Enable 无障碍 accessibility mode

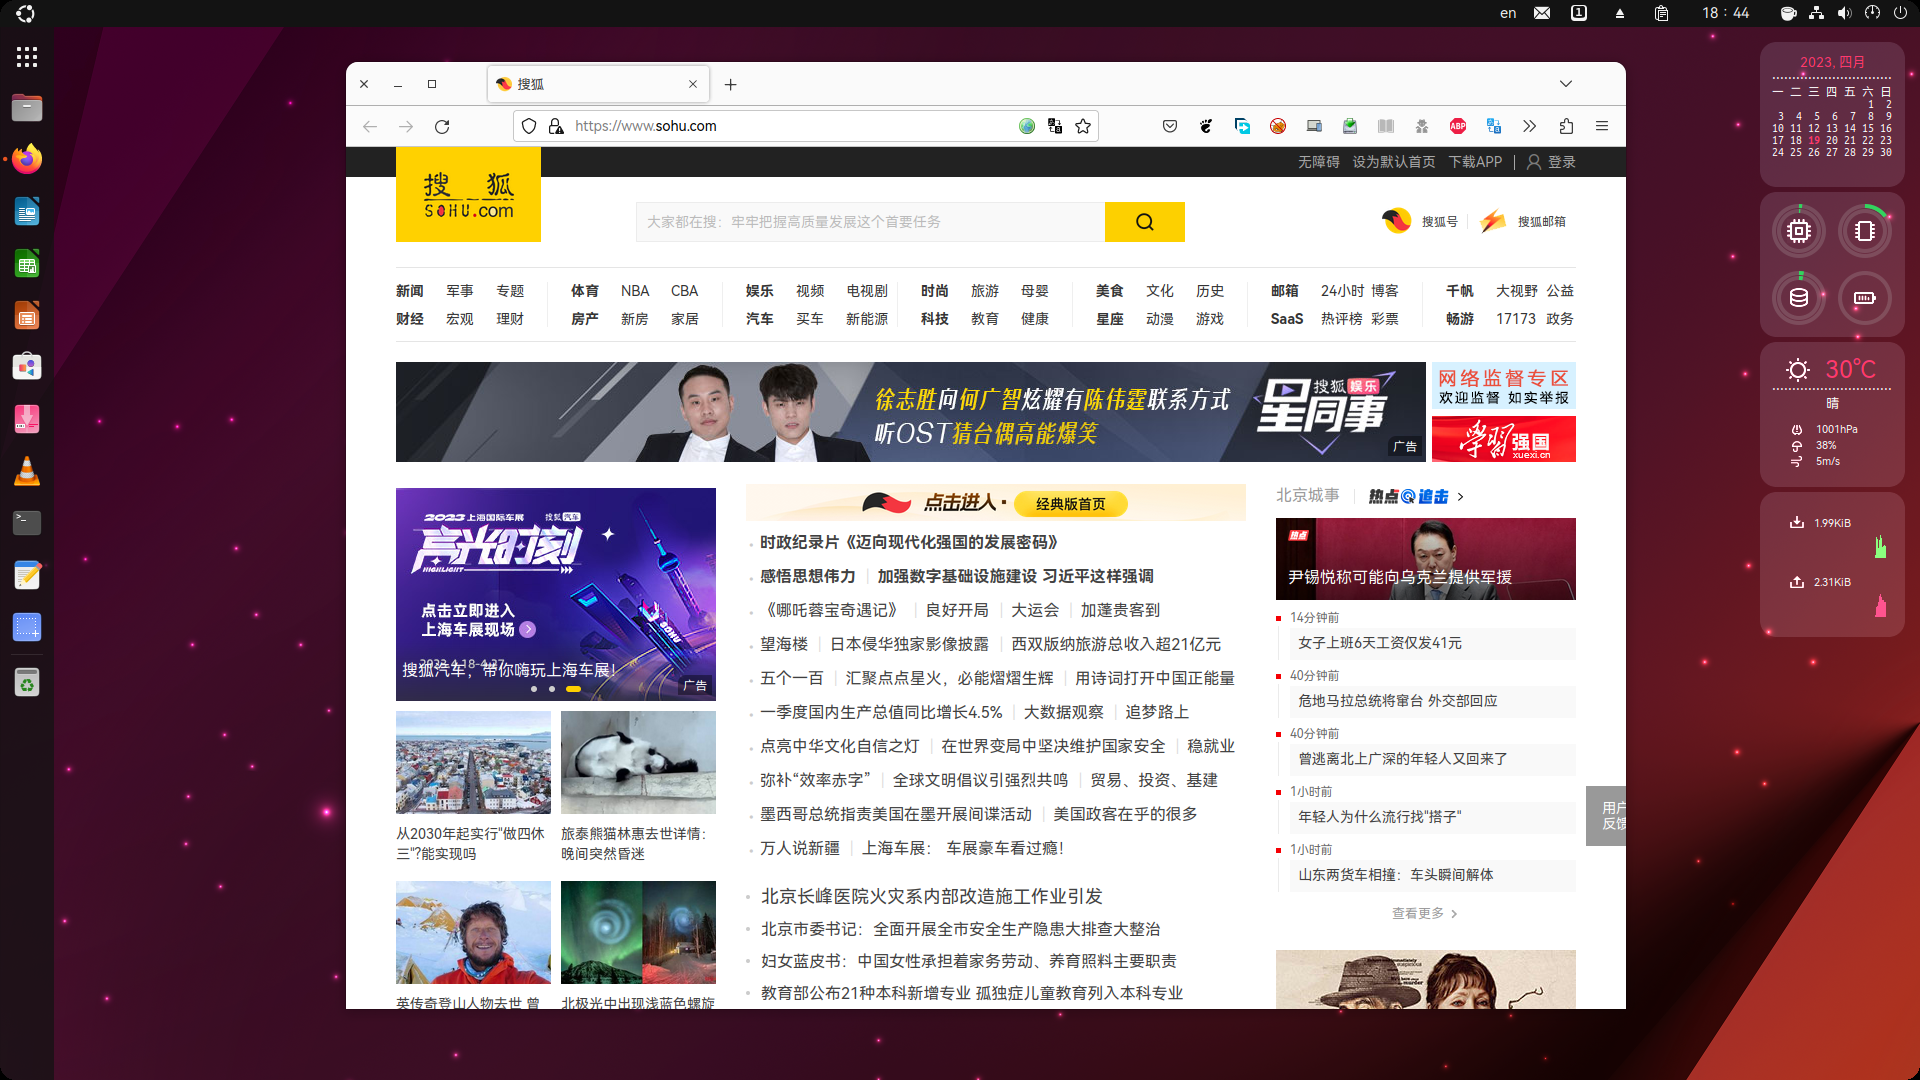pyautogui.click(x=1319, y=162)
